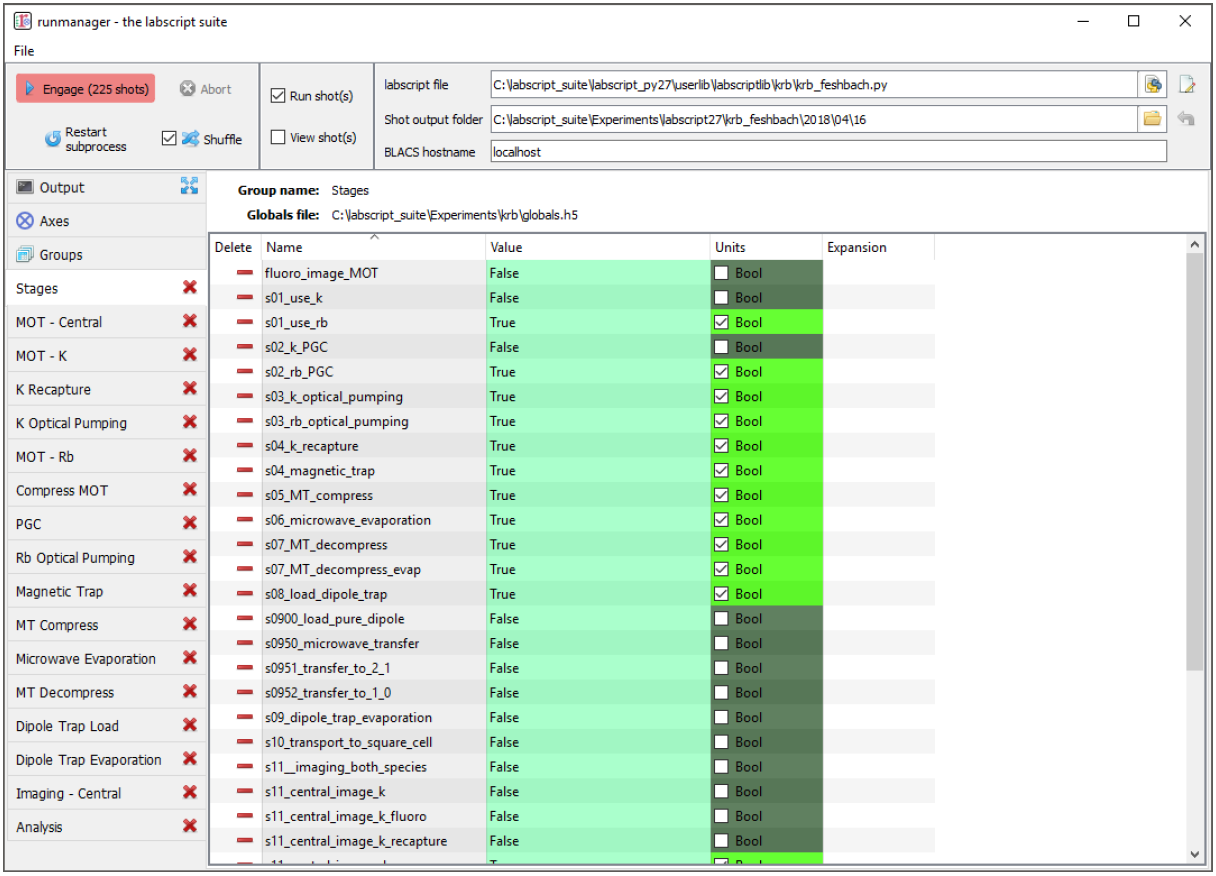Delete the s11_central_image_k global
Viewport: 1216px width, 876px height.
pyautogui.click(x=244, y=791)
